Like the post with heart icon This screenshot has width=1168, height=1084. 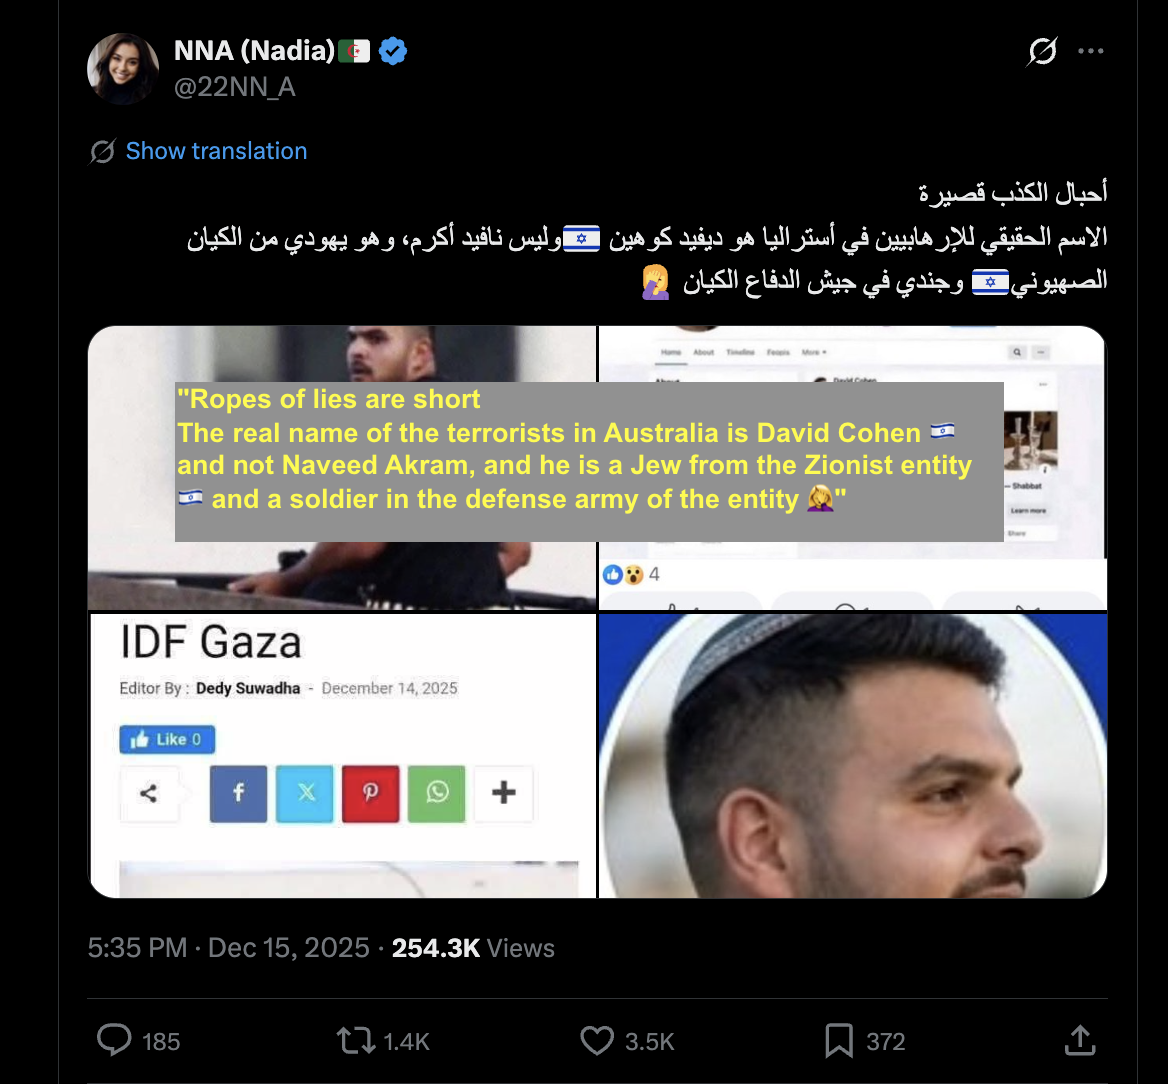(597, 1041)
